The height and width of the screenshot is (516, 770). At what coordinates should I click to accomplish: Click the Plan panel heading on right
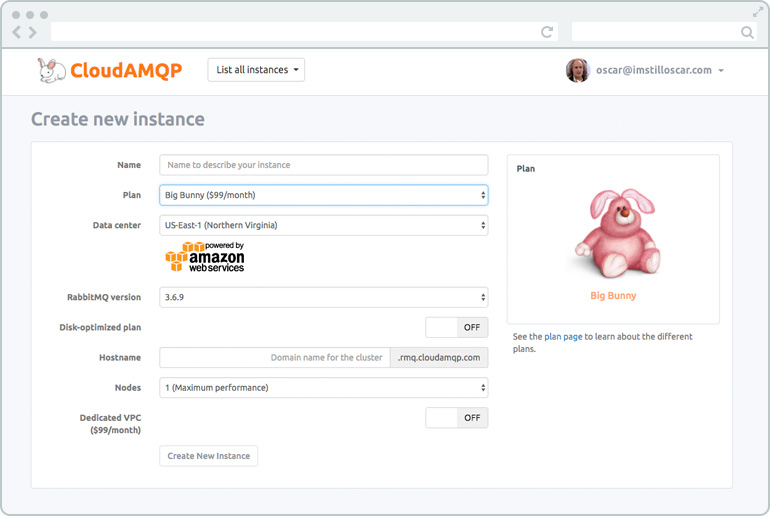tap(525, 168)
